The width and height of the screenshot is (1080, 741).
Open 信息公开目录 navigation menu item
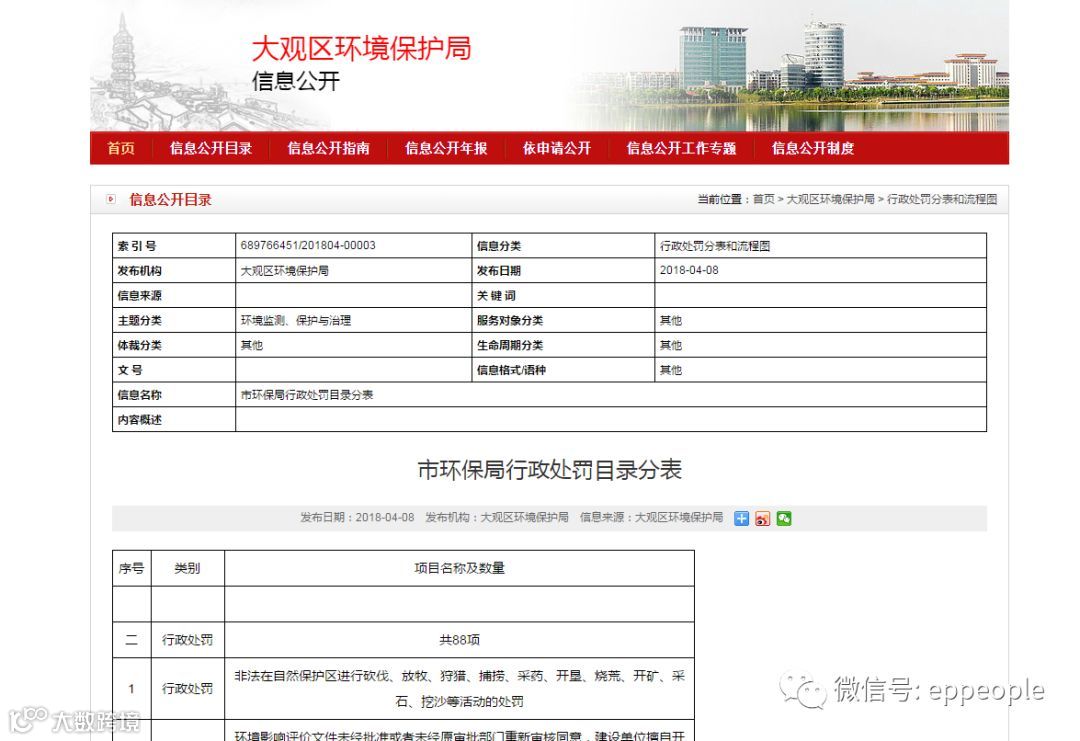pyautogui.click(x=211, y=148)
